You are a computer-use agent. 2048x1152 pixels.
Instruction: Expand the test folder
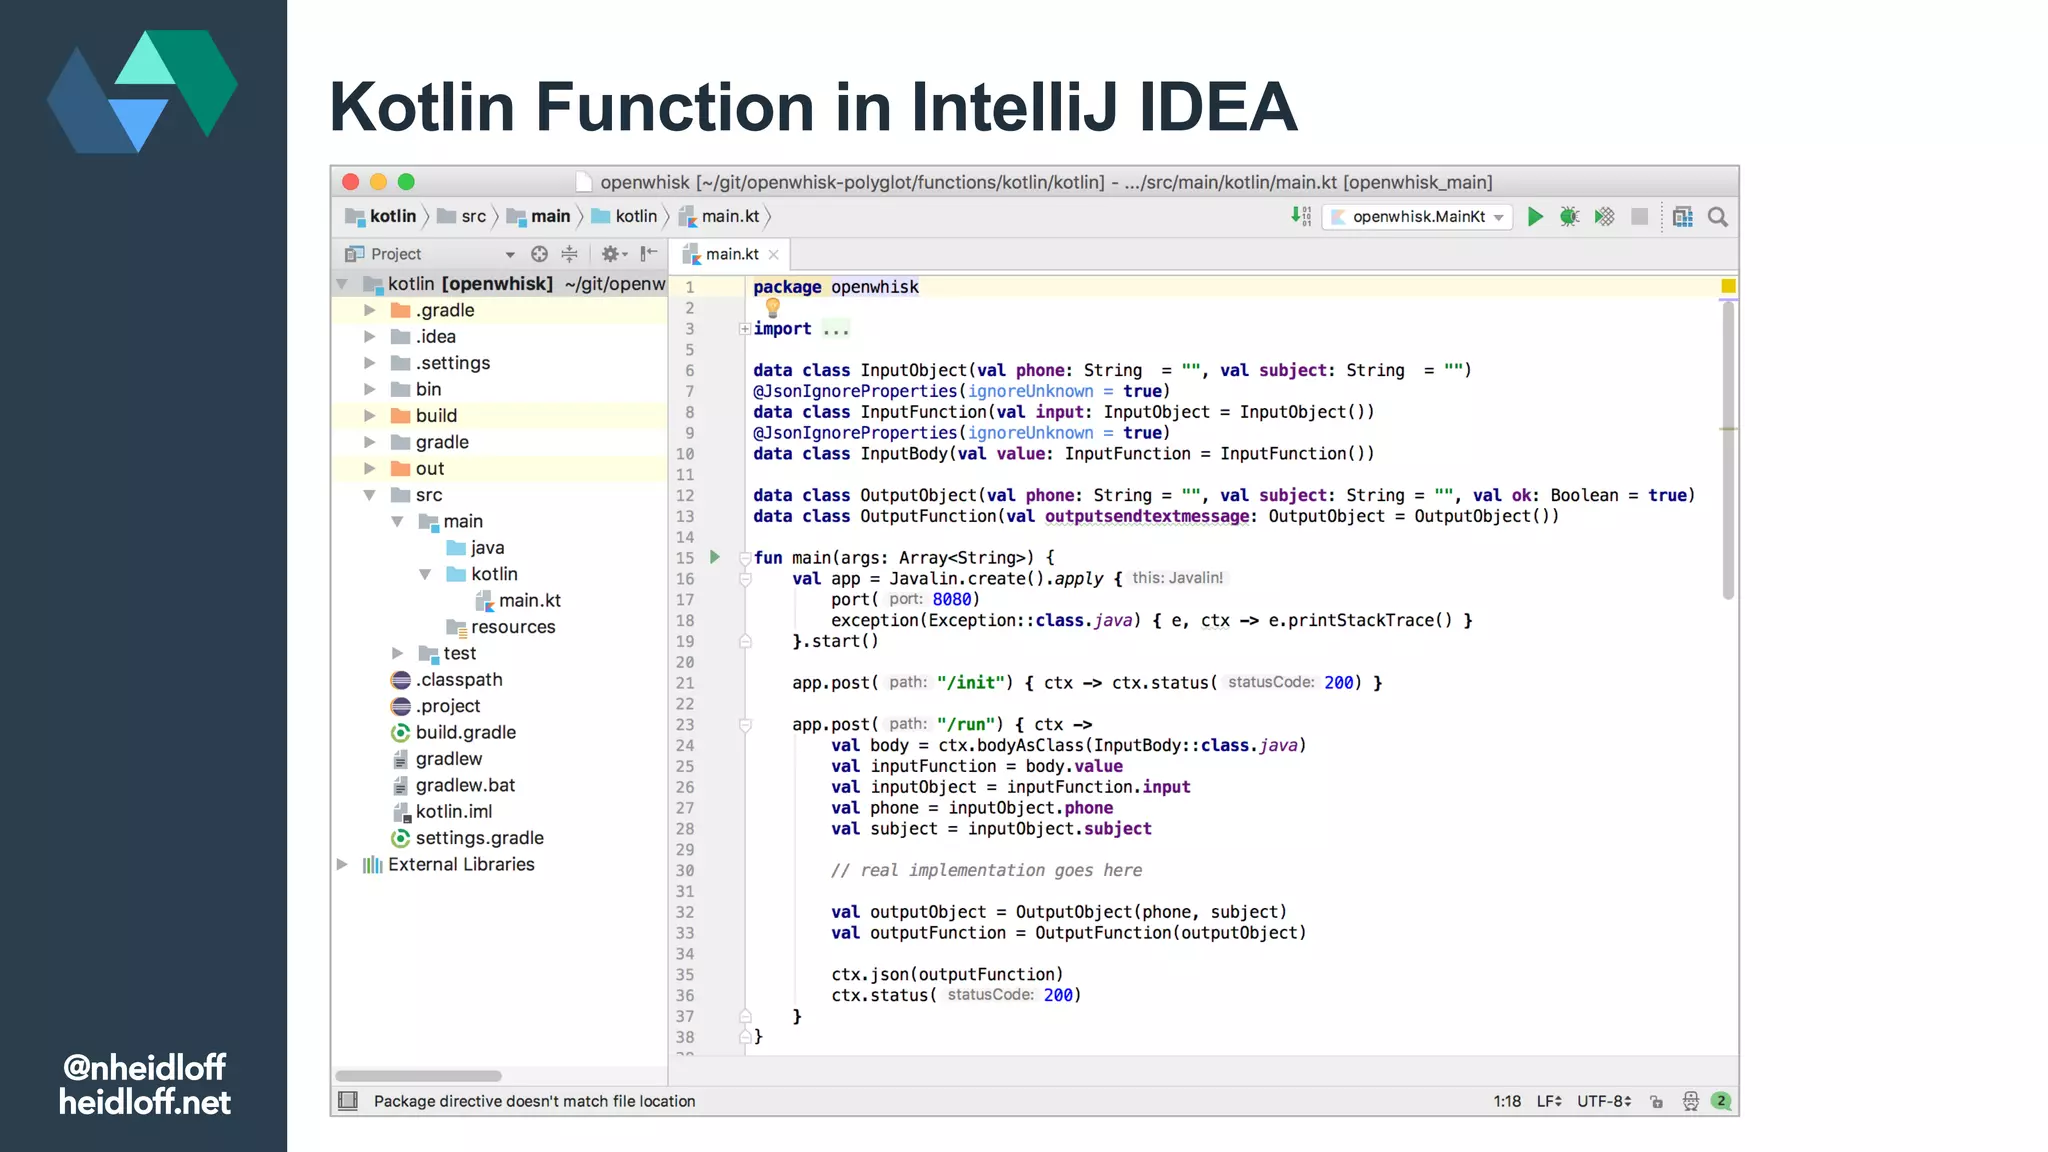[397, 653]
